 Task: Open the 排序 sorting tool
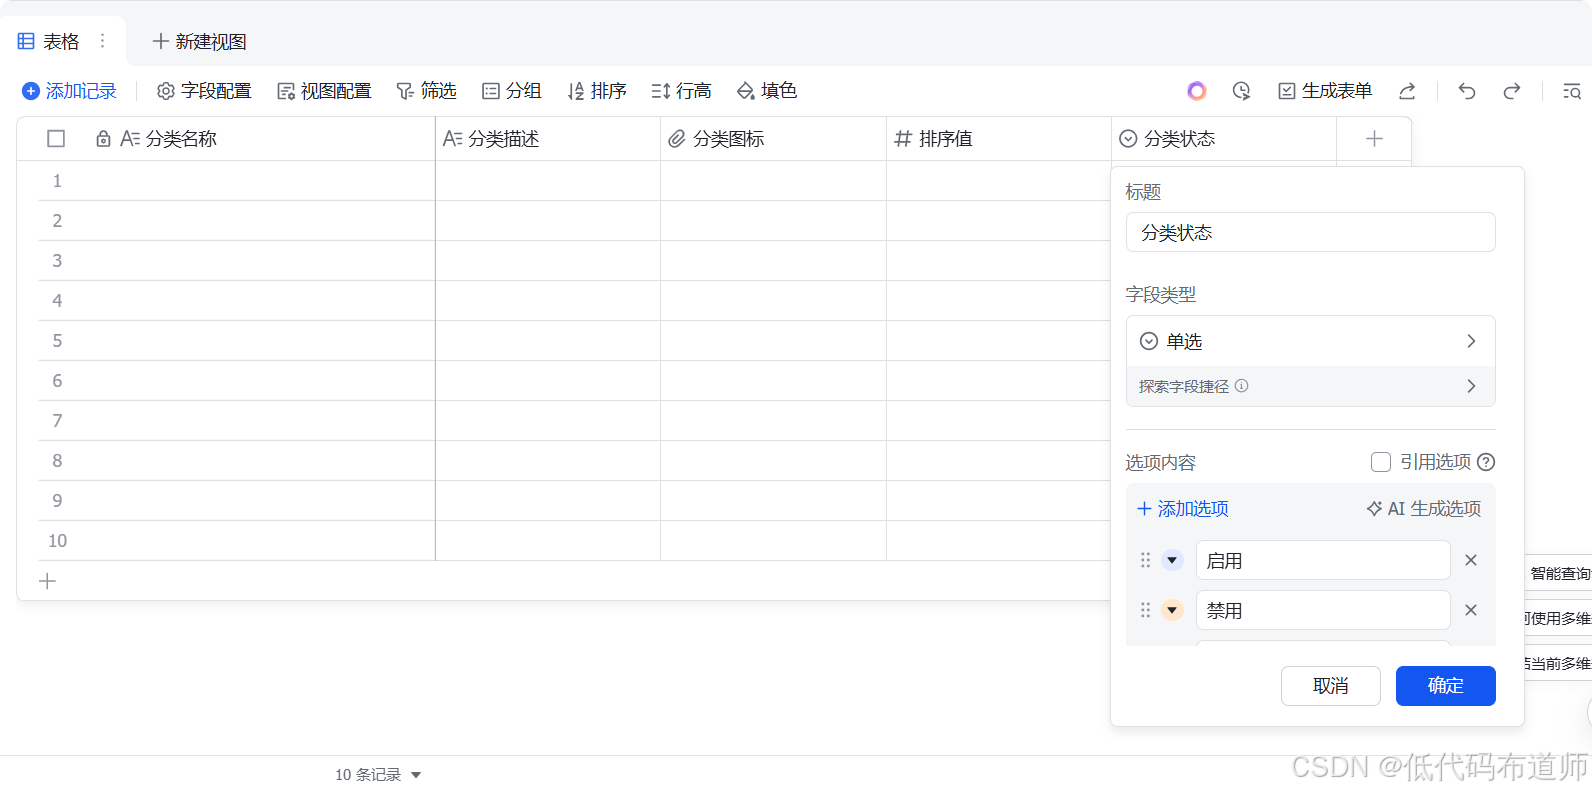click(597, 91)
